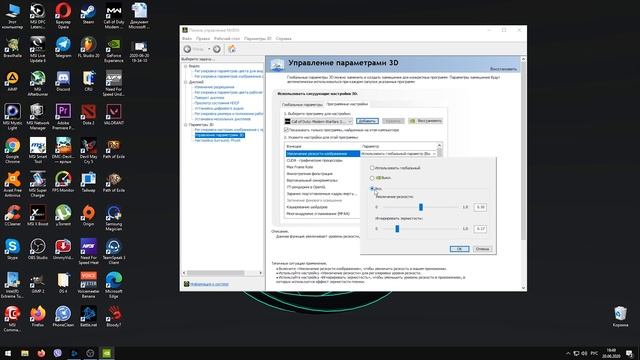
Task: Launch FL Studio 20 shortcut
Action: [88, 48]
